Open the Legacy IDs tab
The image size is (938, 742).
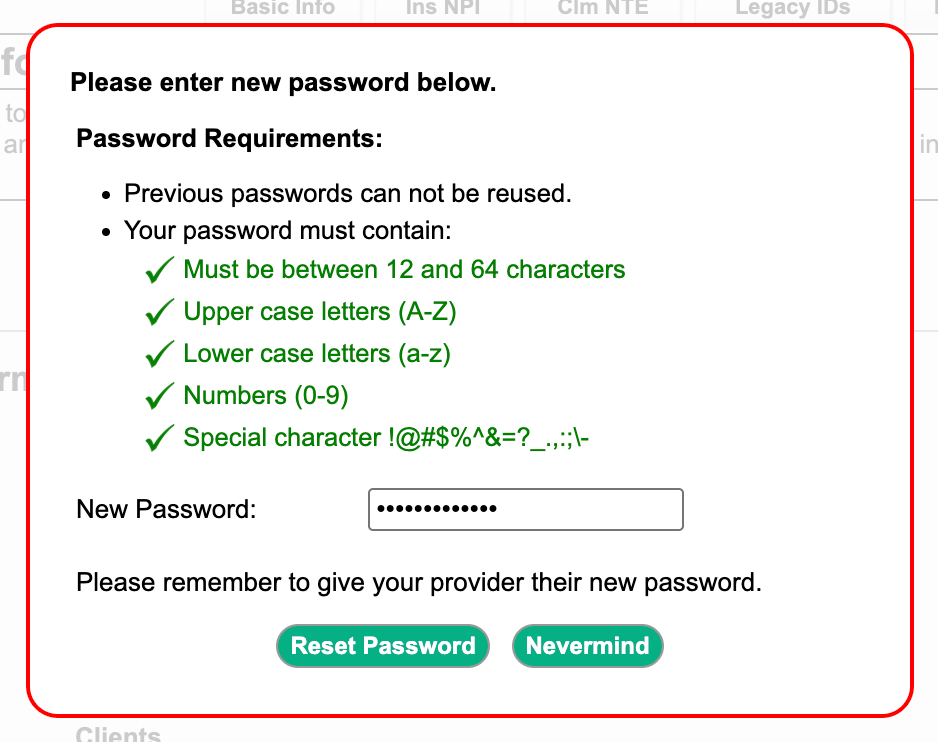coord(792,8)
